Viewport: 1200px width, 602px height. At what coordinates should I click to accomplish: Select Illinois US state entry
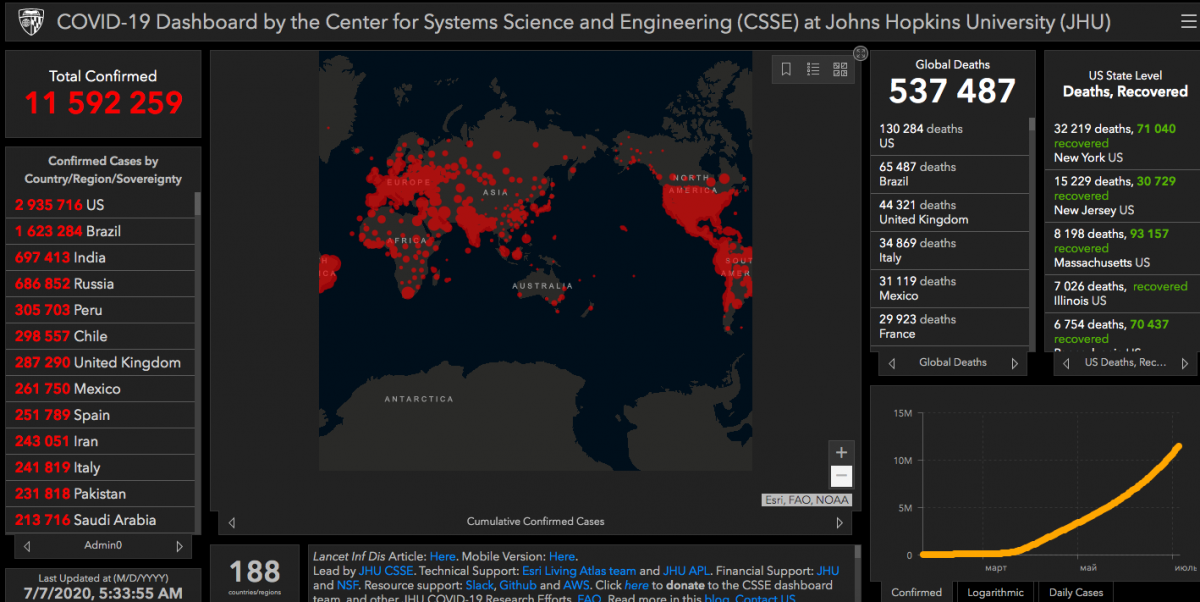pos(1121,293)
